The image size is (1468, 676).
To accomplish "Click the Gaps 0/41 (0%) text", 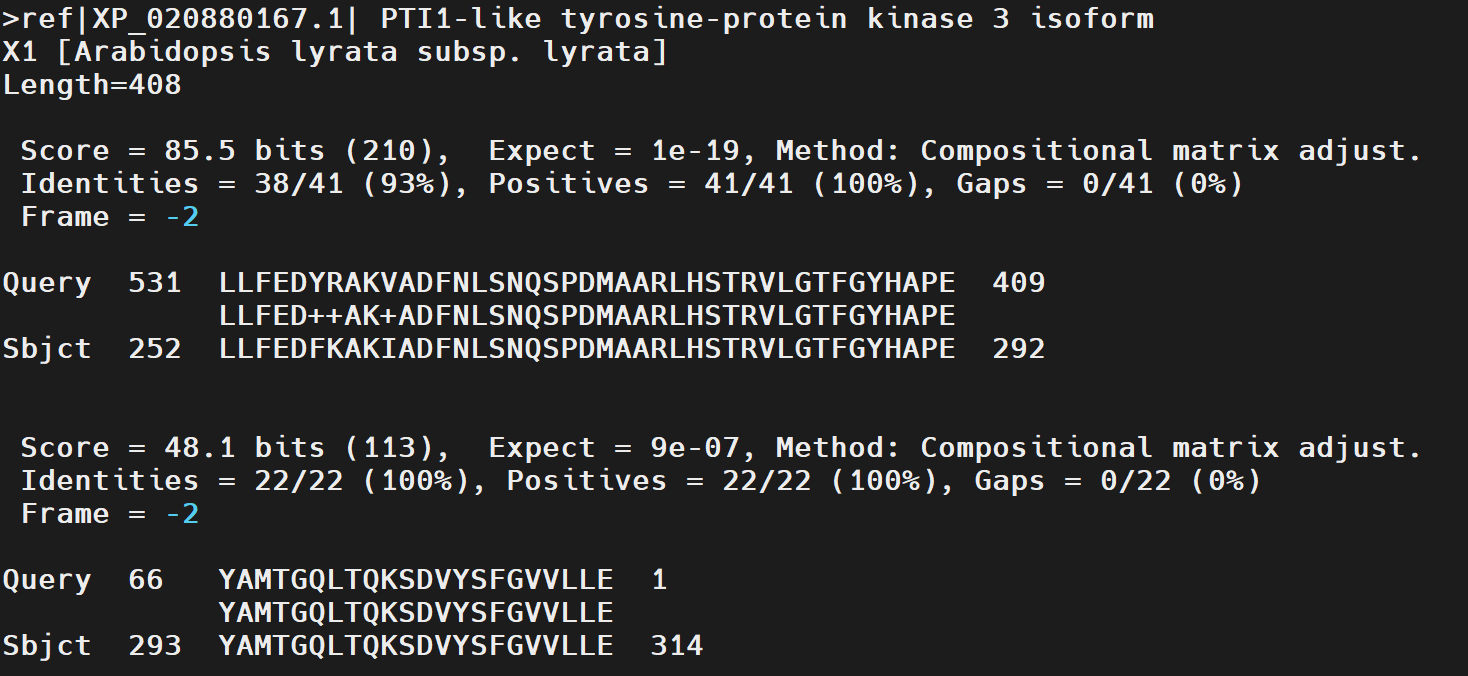I will pyautogui.click(x=1099, y=184).
